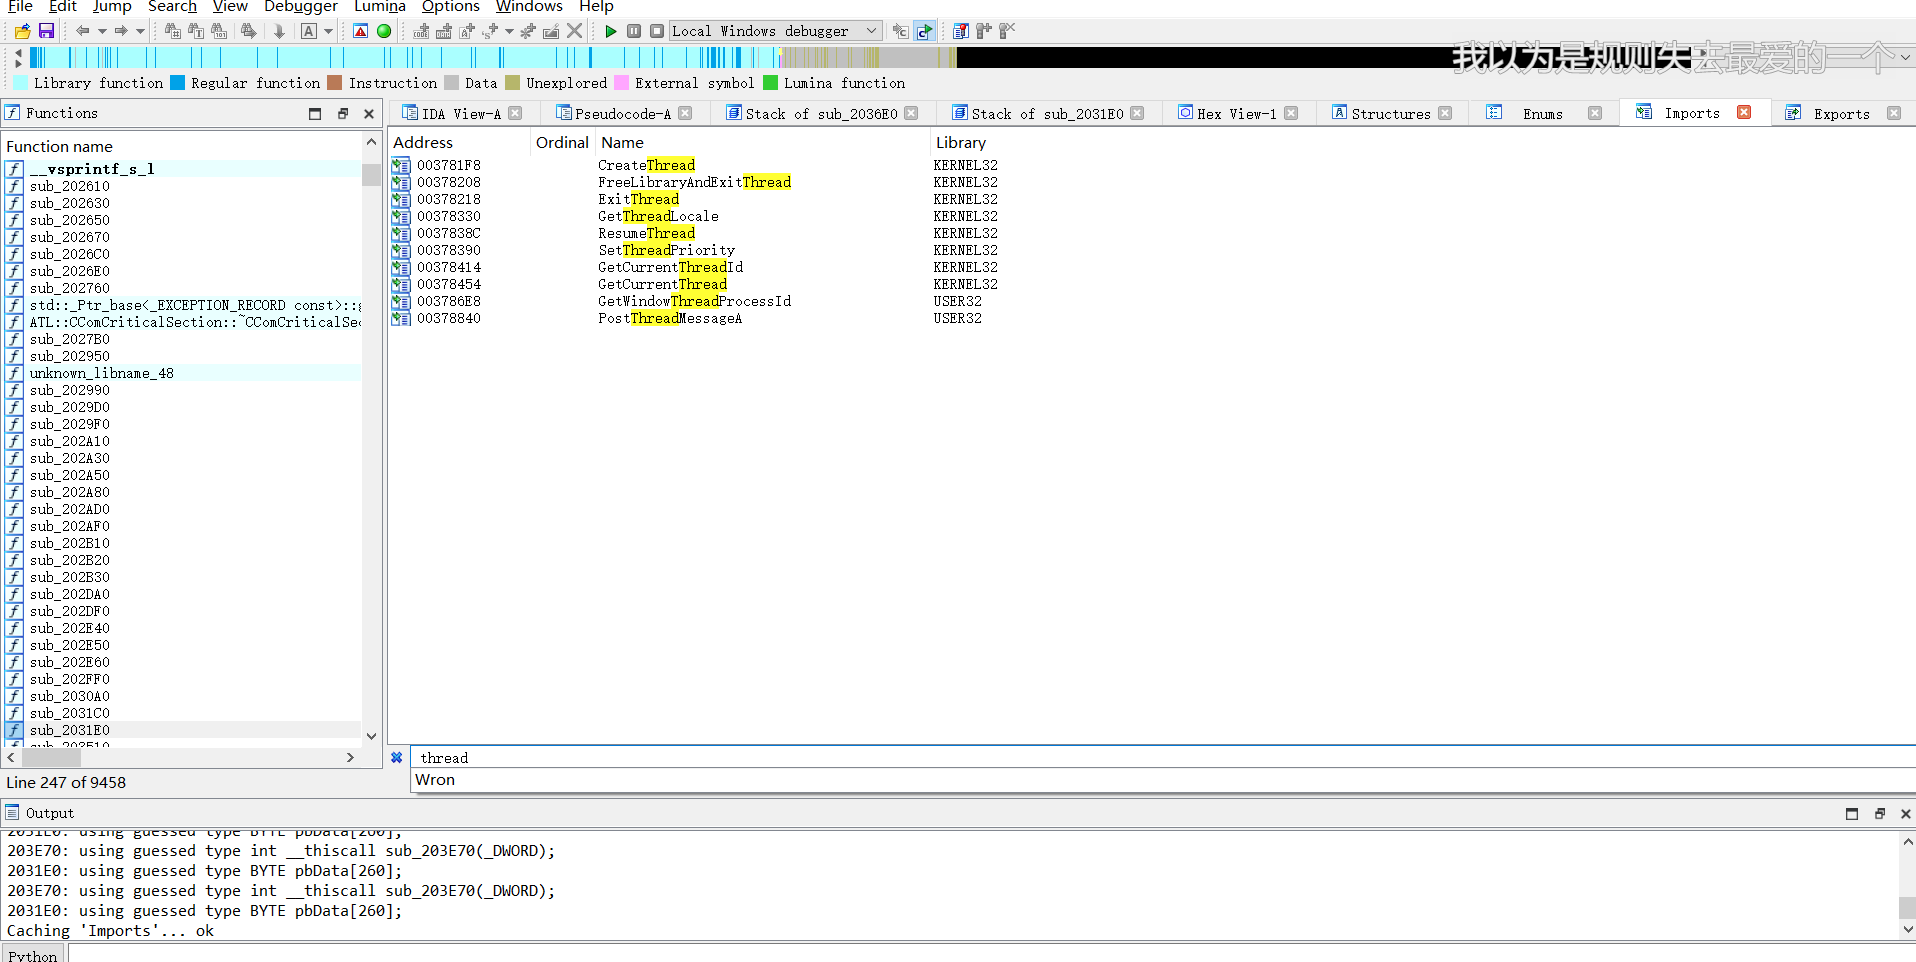Open the Options menu
Image resolution: width=1916 pixels, height=962 pixels.
click(x=451, y=7)
